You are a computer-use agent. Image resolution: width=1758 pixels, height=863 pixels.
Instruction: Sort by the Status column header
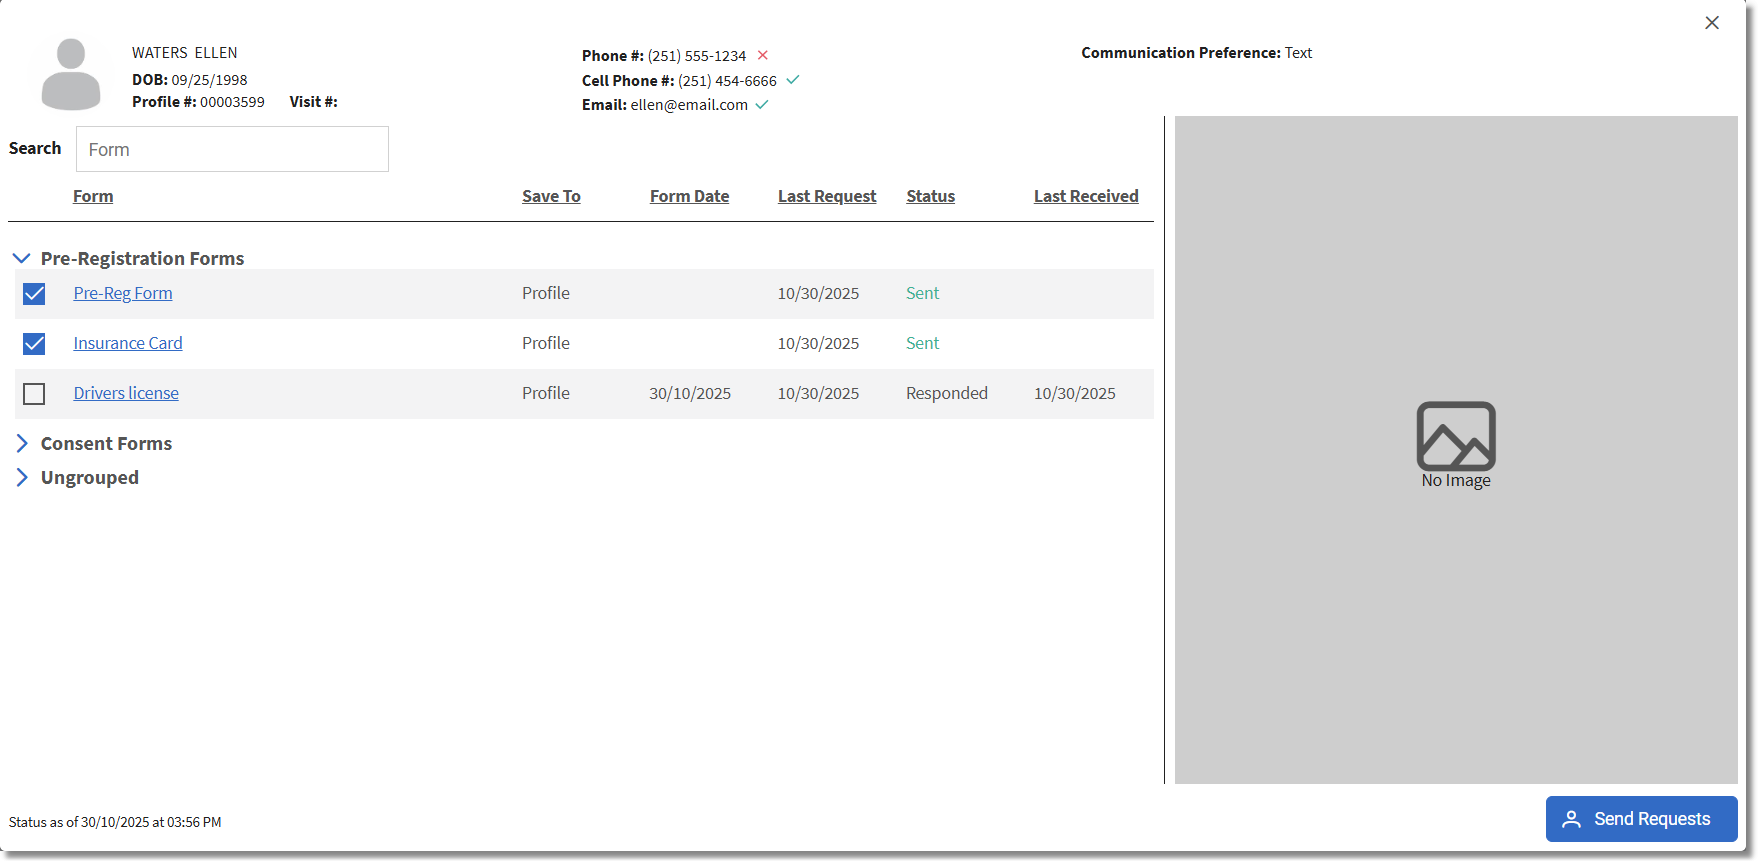930,196
